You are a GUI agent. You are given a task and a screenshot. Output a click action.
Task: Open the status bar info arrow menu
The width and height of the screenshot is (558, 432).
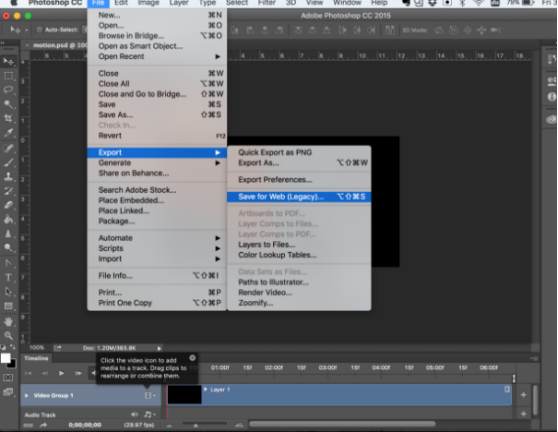[159, 348]
